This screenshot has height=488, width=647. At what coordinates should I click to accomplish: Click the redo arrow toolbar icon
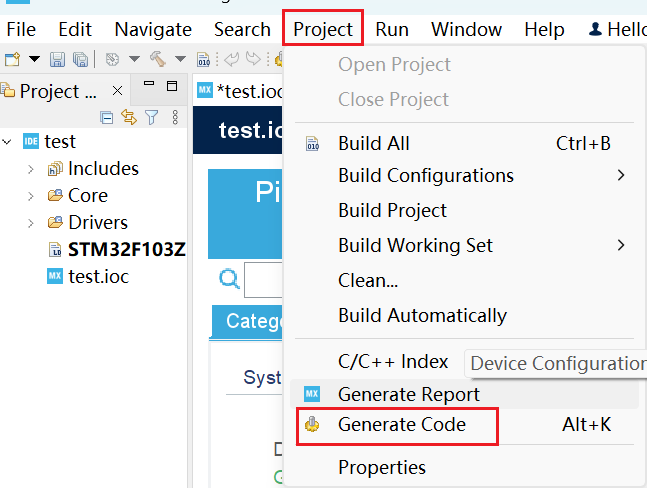[x=253, y=59]
